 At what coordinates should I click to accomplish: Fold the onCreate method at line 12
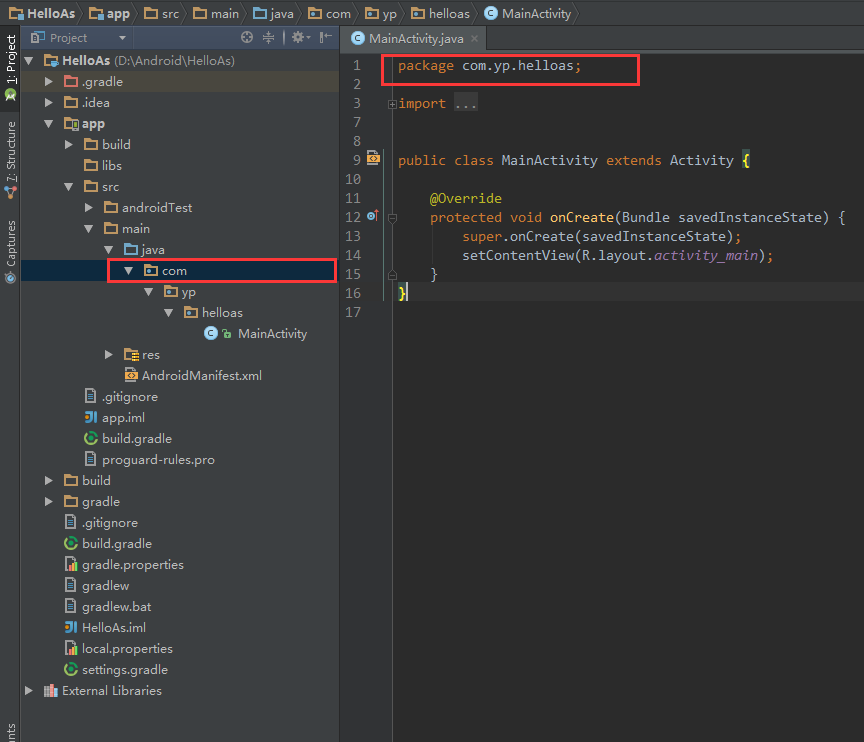(392, 218)
